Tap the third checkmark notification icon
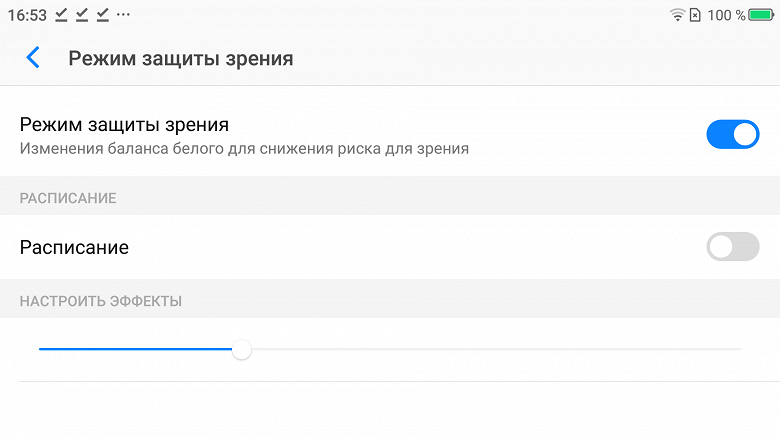 pyautogui.click(x=102, y=15)
